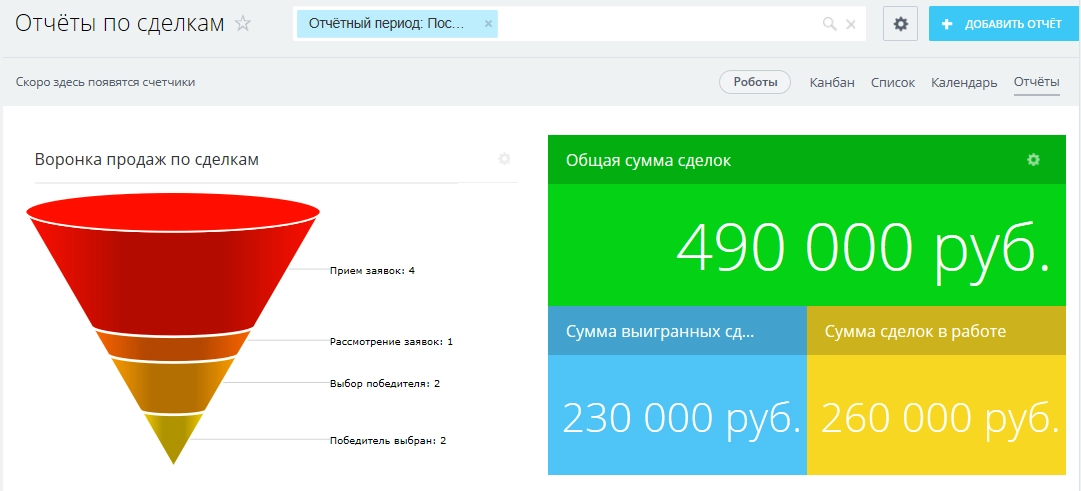Clear the search field with the X icon
Screen dimensions: 1081x491
point(851,24)
